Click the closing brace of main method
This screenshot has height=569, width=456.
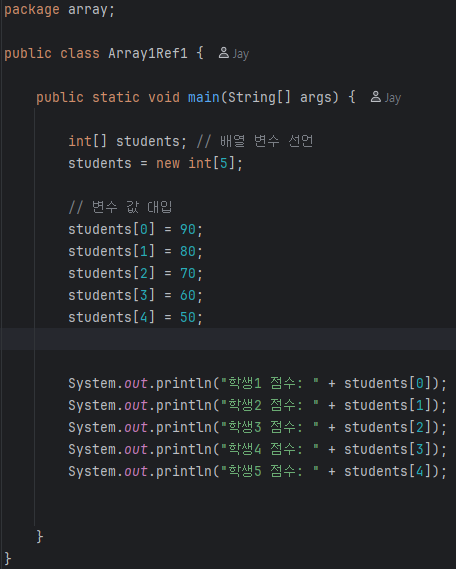pos(40,536)
